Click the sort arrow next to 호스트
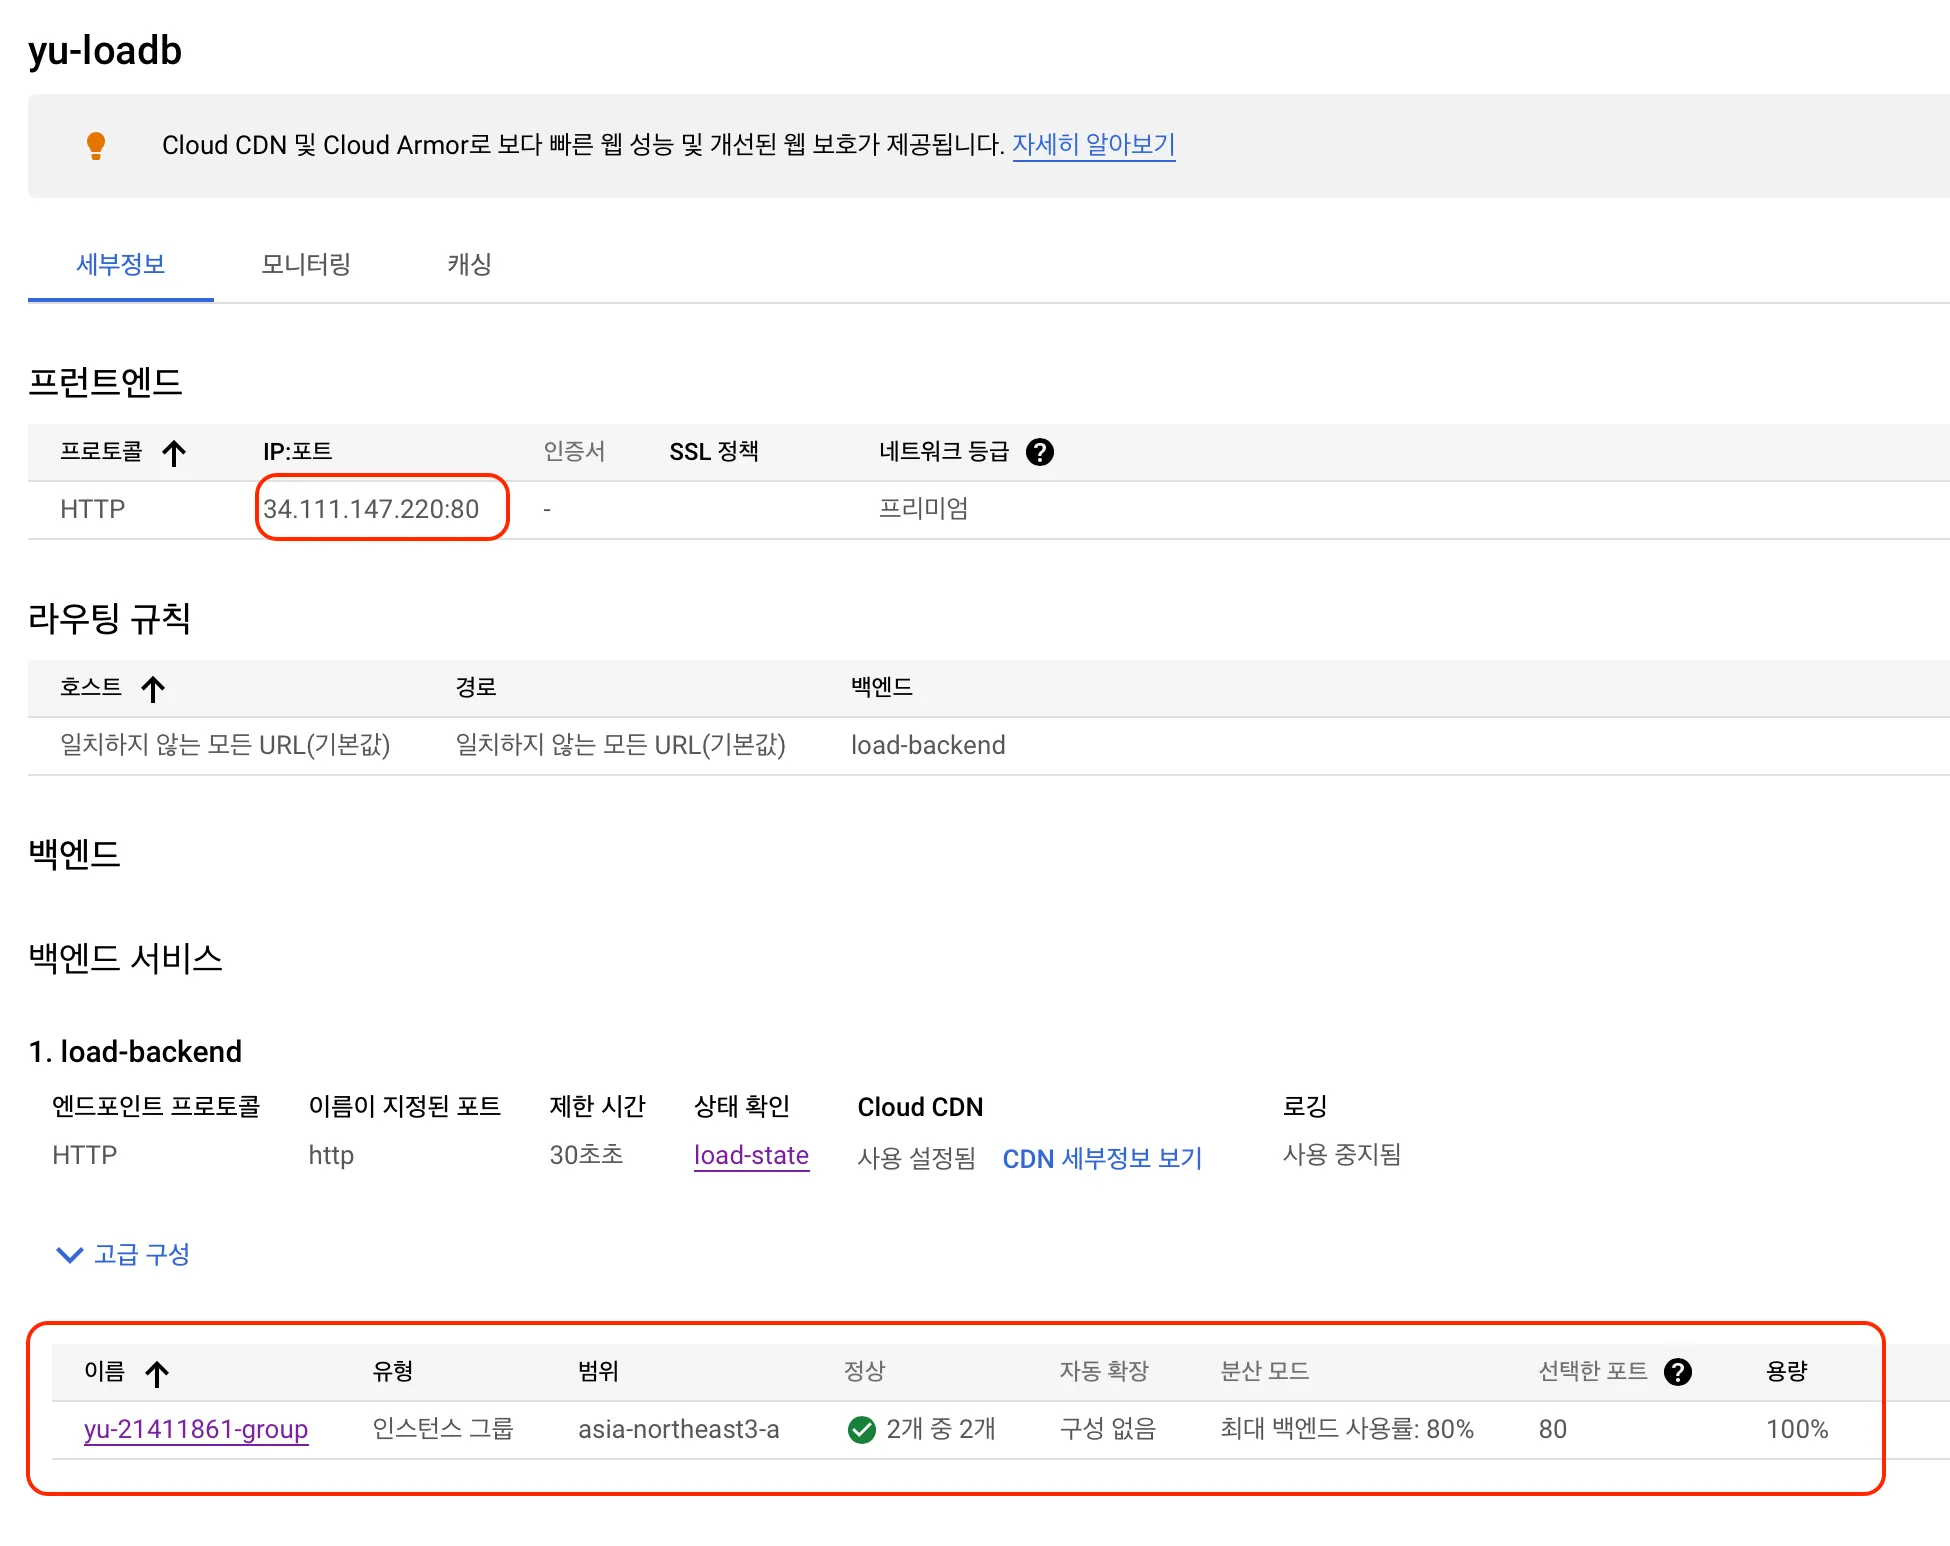Screen dimensions: 1950x1546 (x=153, y=688)
